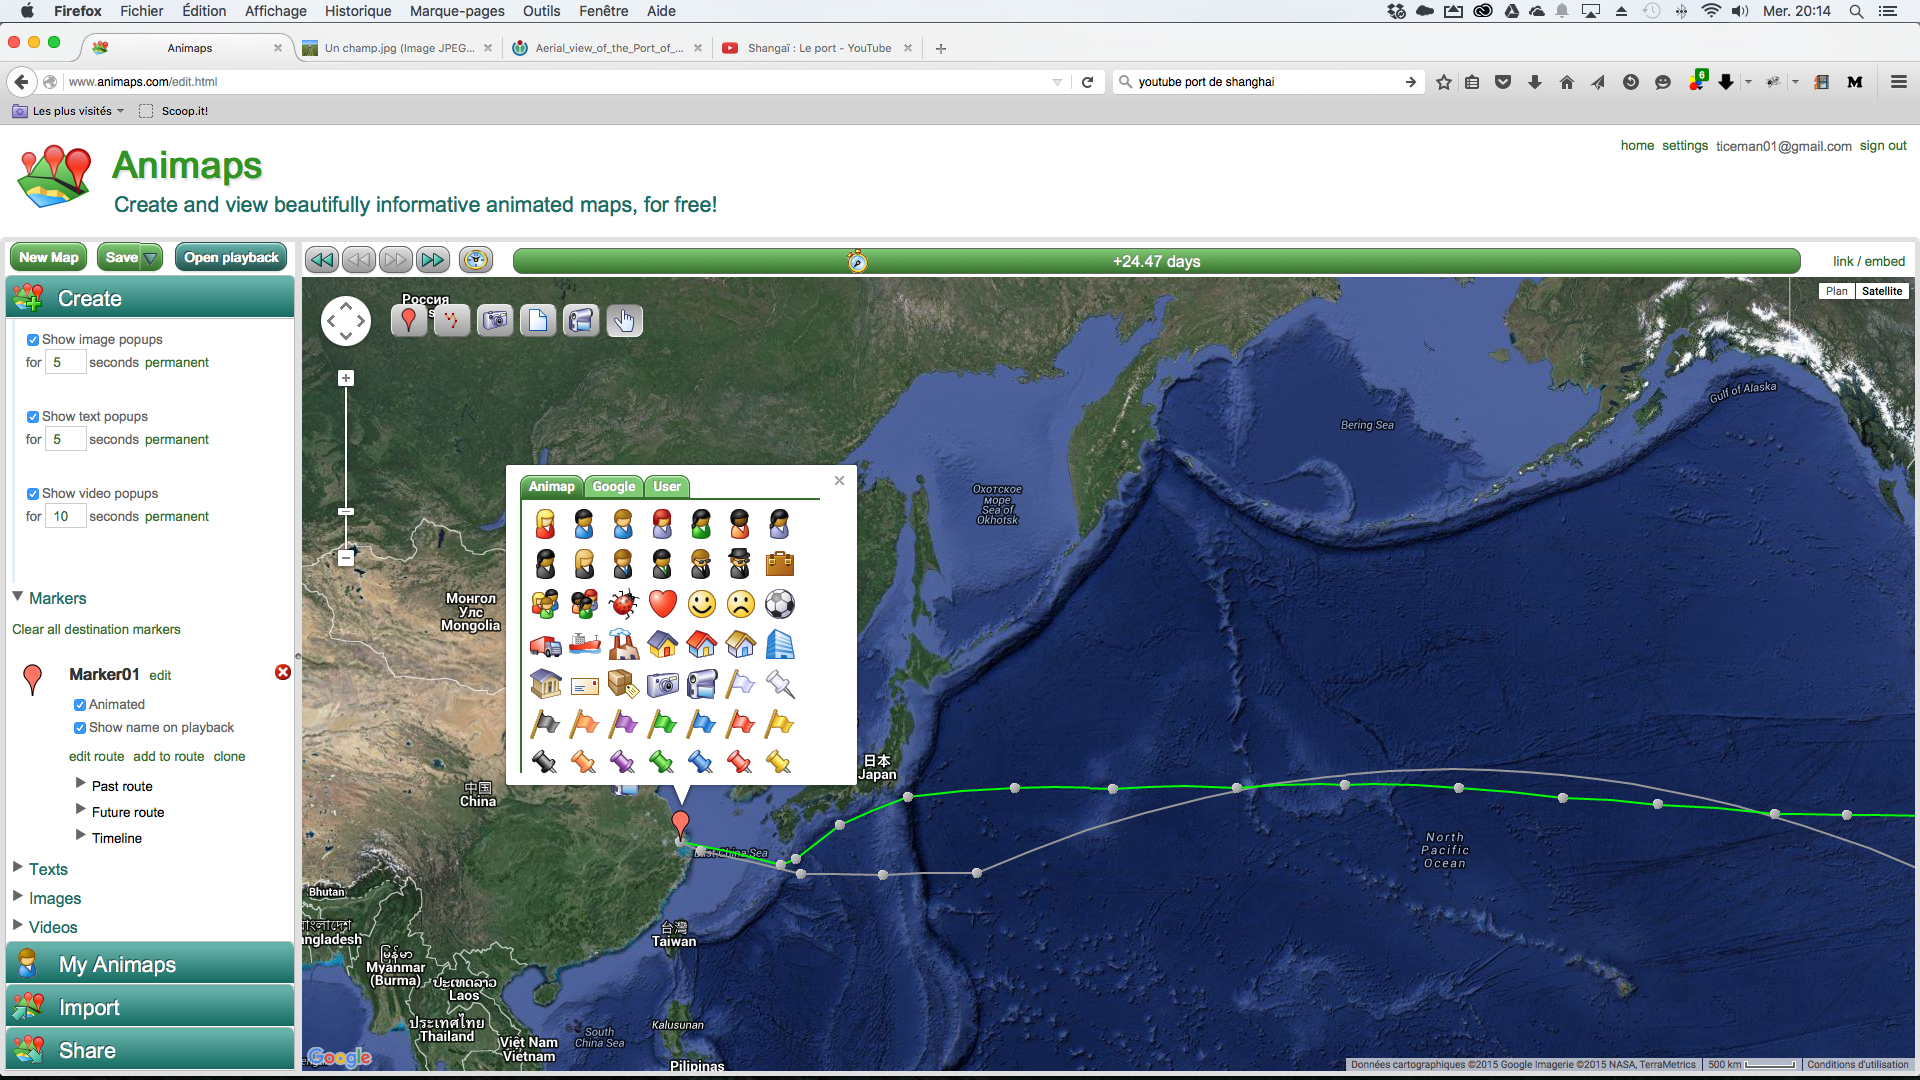Open the Marque-pages menu
The image size is (1920, 1080).
click(457, 11)
